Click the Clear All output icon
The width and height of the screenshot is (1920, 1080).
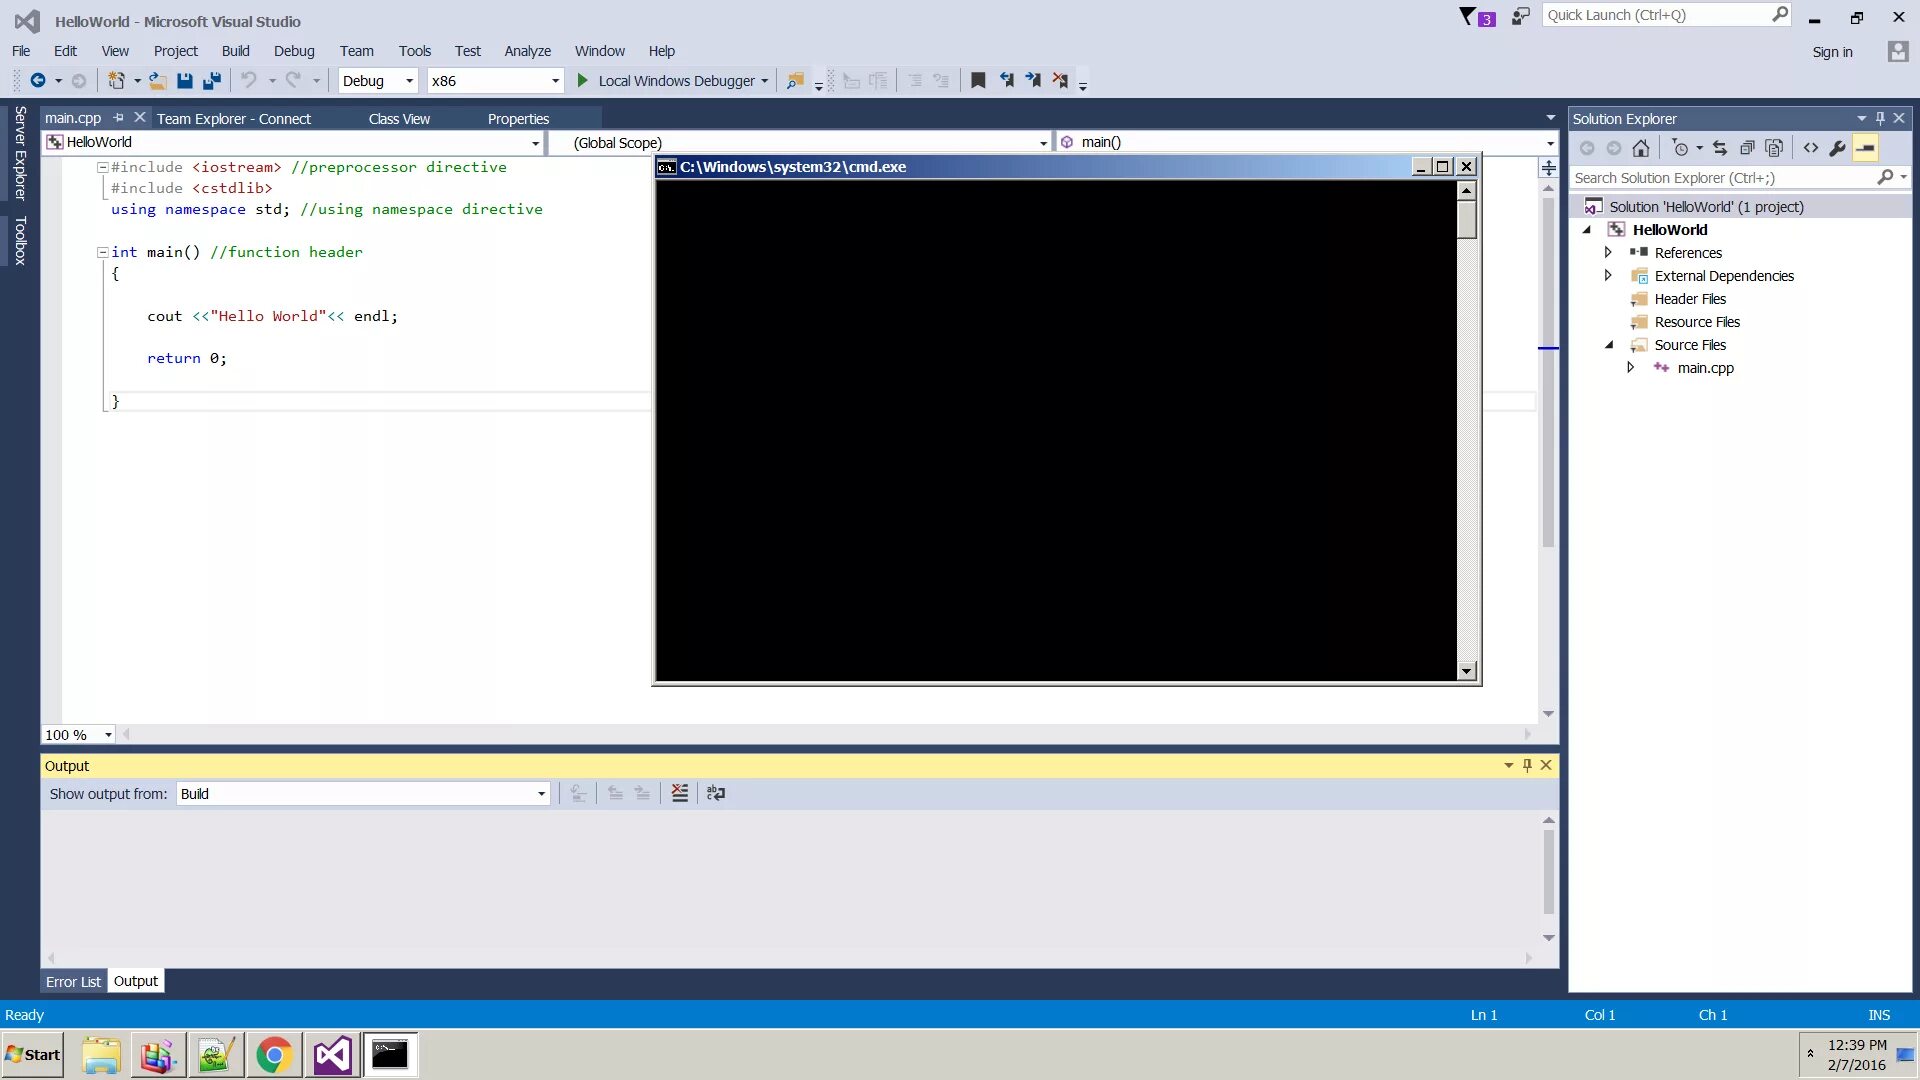[680, 793]
